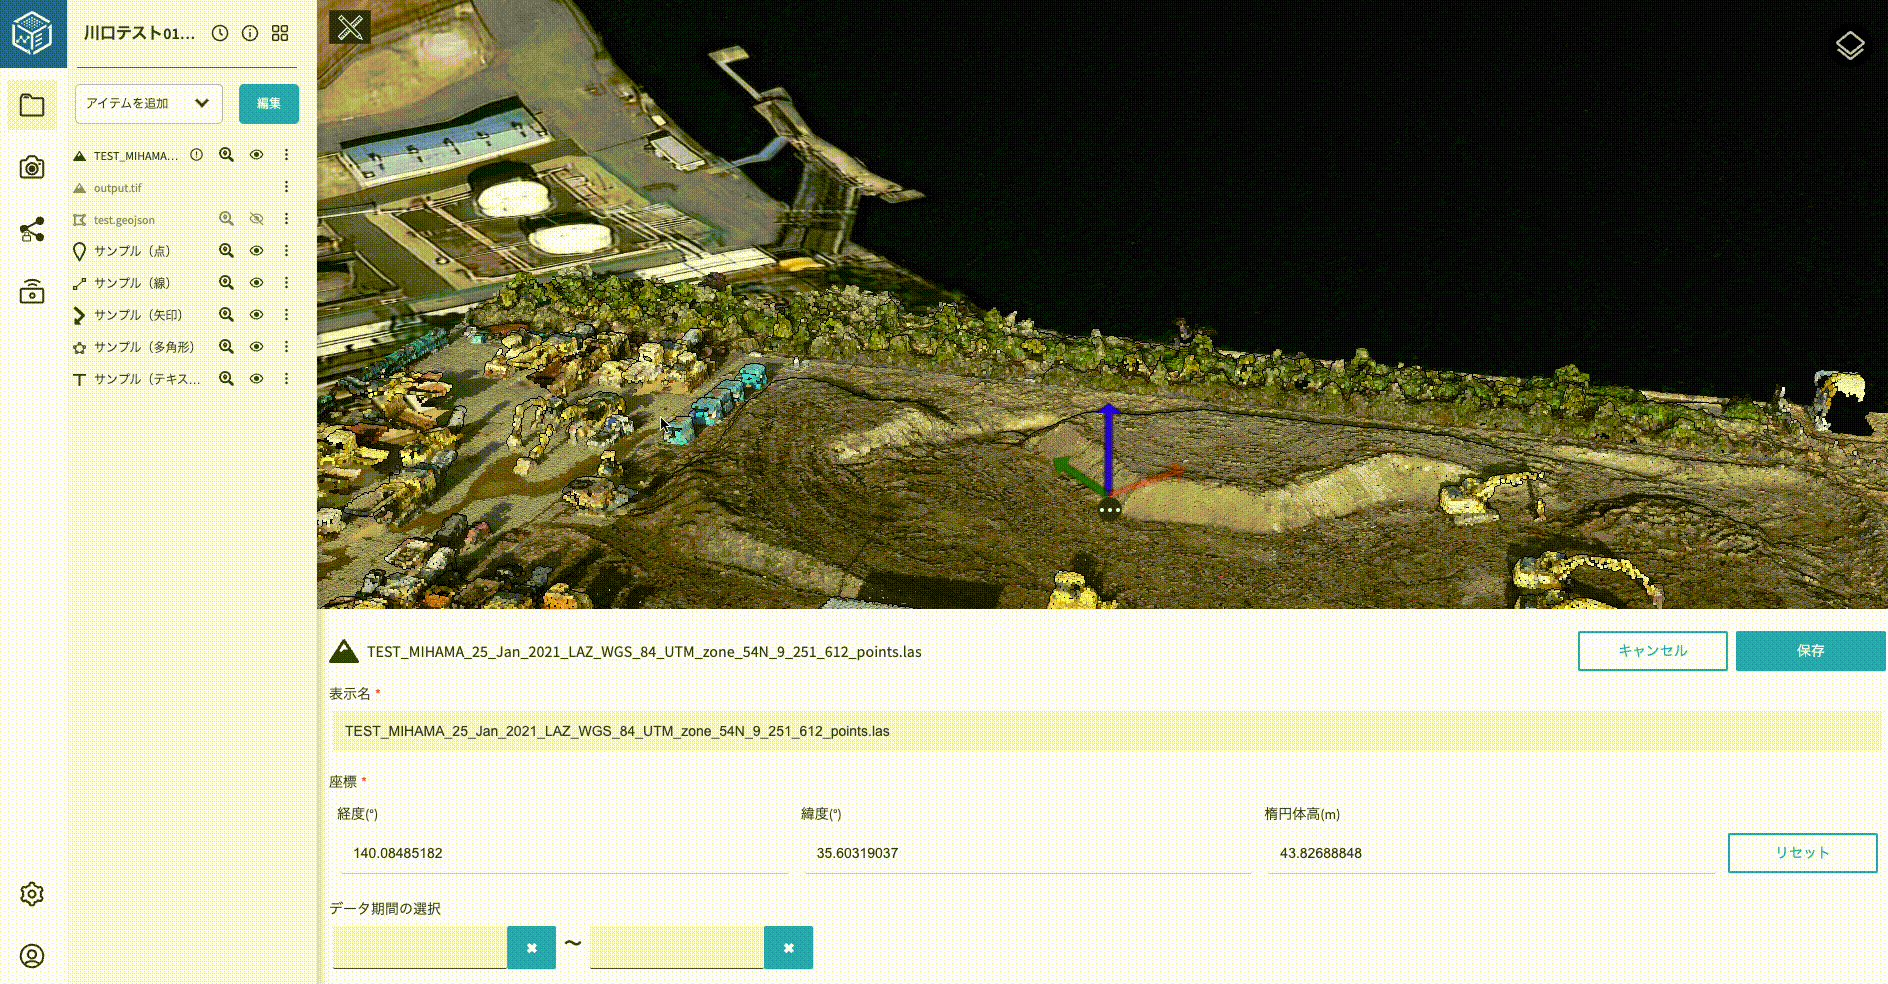Select サンプル（矢印） in the item list
The height and width of the screenshot is (984, 1888).
[138, 315]
